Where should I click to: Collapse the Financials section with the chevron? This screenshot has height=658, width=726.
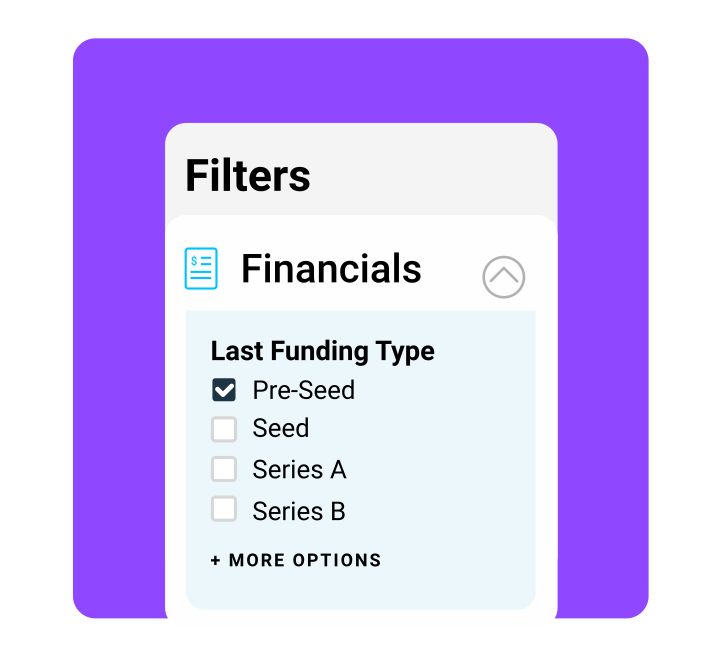(503, 276)
